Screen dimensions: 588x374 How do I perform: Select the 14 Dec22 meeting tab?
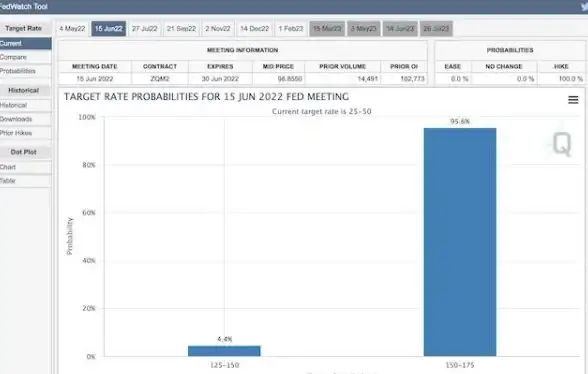254,29
